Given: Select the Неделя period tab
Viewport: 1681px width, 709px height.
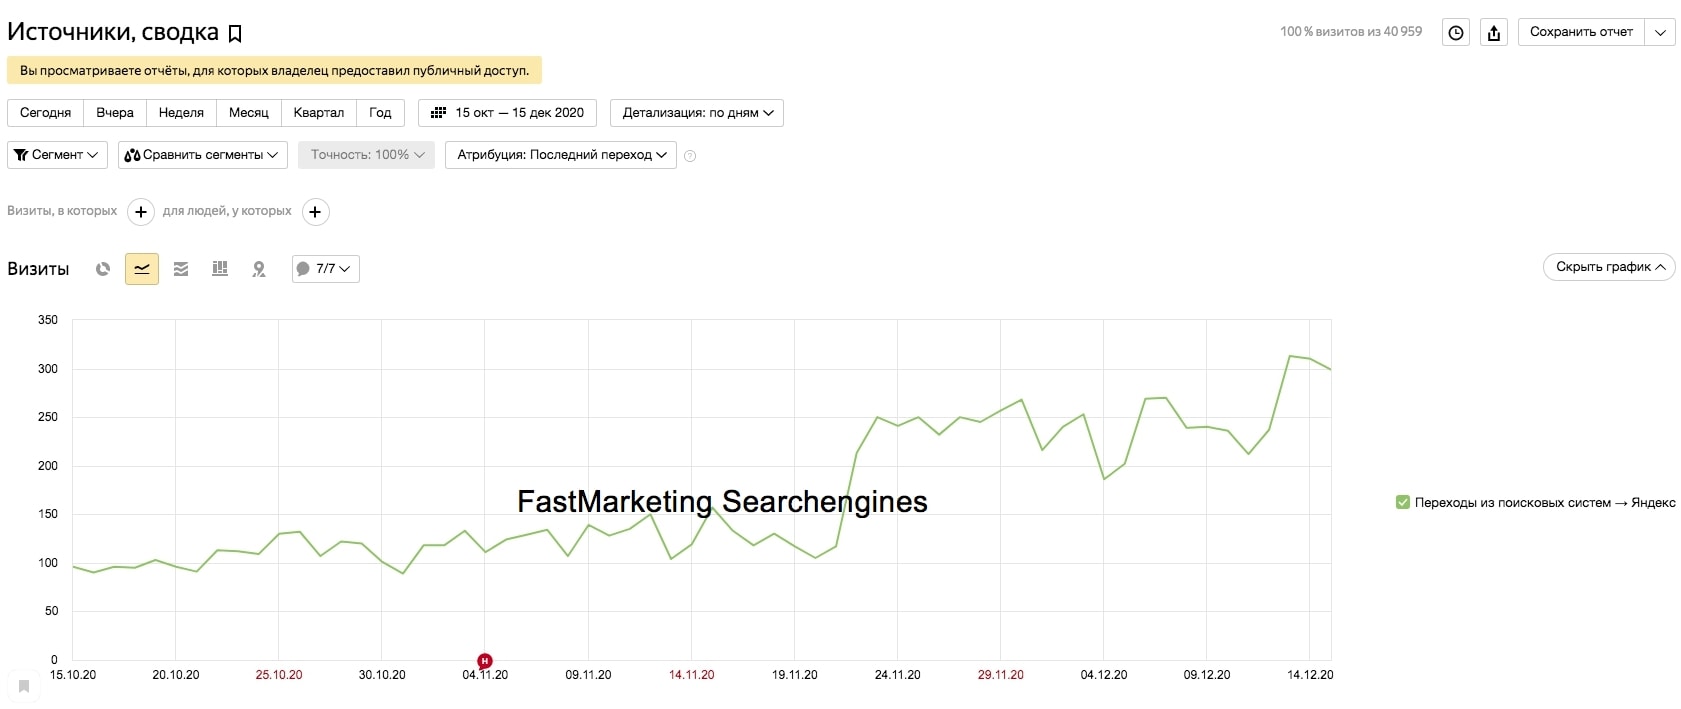Looking at the screenshot, I should (181, 113).
